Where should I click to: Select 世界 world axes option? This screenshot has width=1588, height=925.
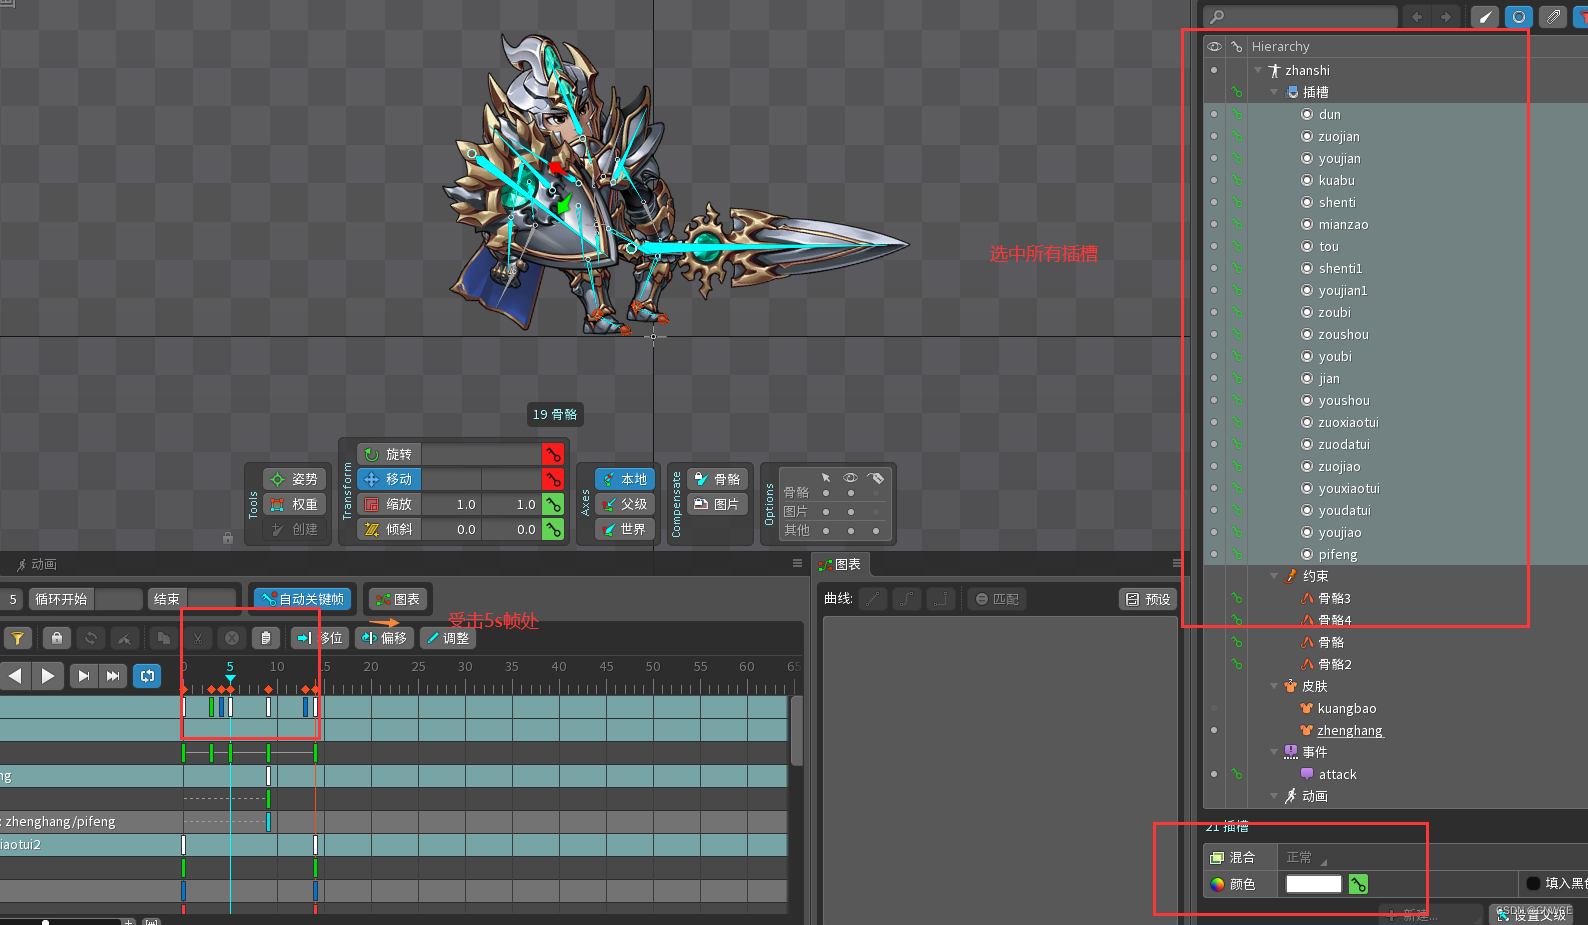pos(625,529)
